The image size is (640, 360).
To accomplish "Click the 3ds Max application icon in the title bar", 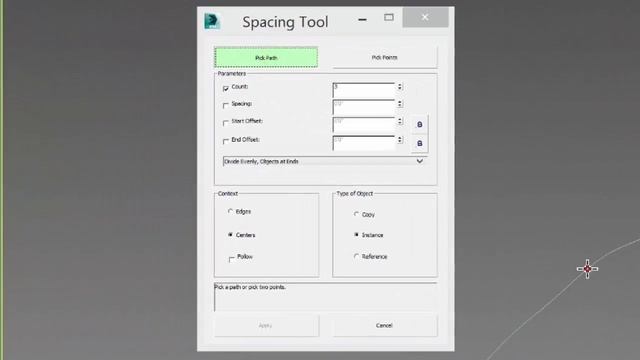I will tap(212, 21).
